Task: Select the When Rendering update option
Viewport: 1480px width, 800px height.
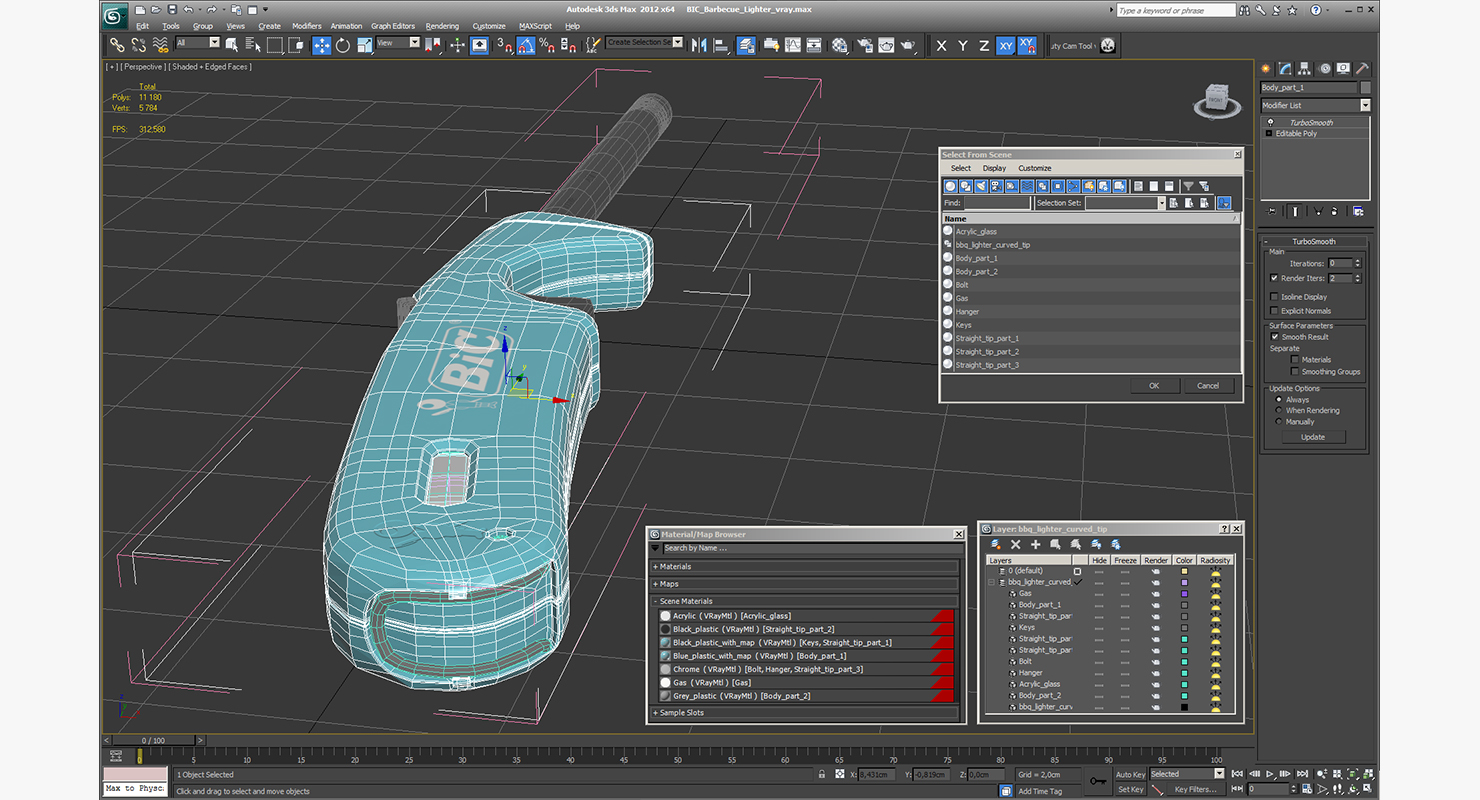Action: pos(1278,410)
